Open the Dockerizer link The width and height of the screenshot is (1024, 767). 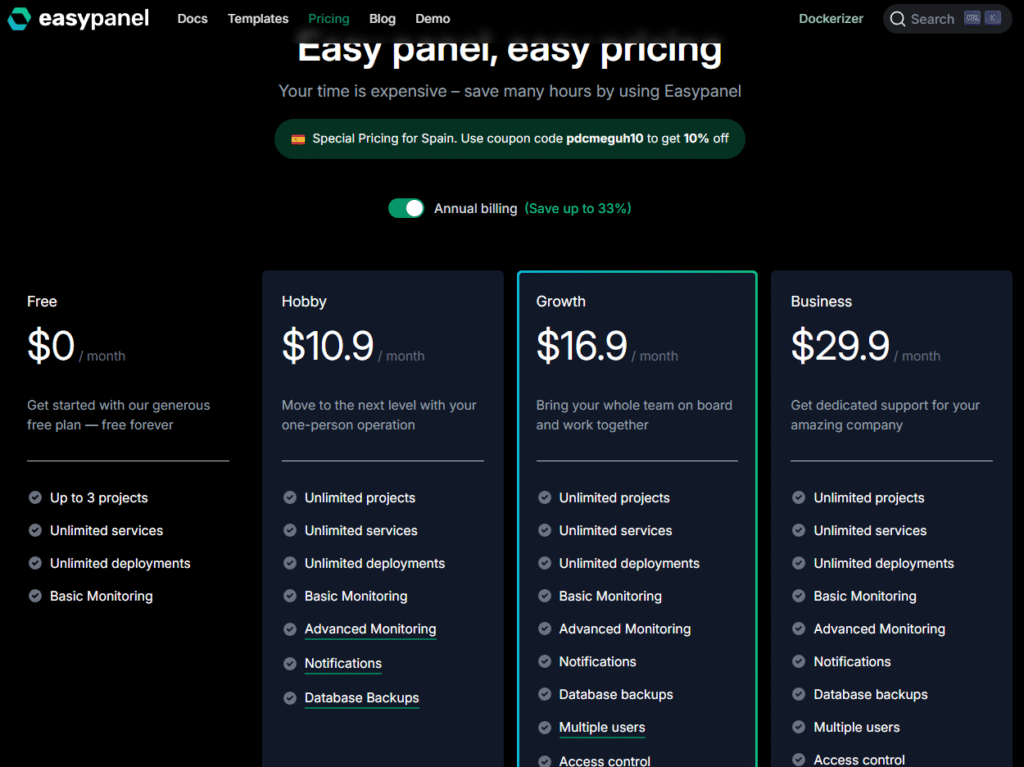[831, 19]
